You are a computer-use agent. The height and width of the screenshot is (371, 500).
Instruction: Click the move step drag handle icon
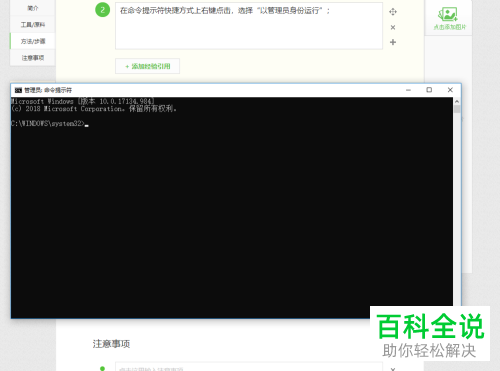click(393, 12)
